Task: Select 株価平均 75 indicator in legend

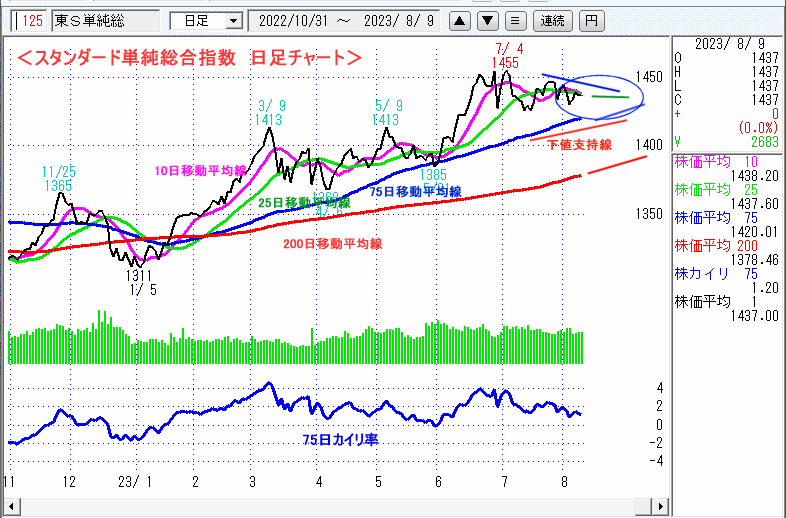Action: pos(728,215)
